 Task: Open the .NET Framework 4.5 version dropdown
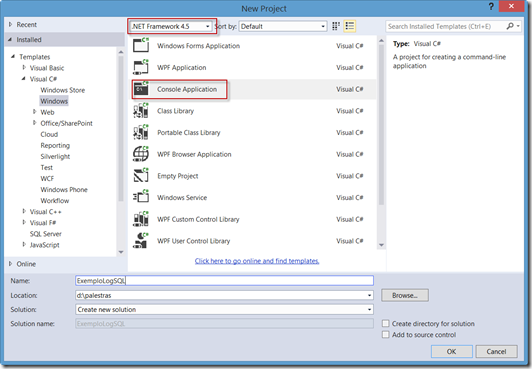coord(208,26)
